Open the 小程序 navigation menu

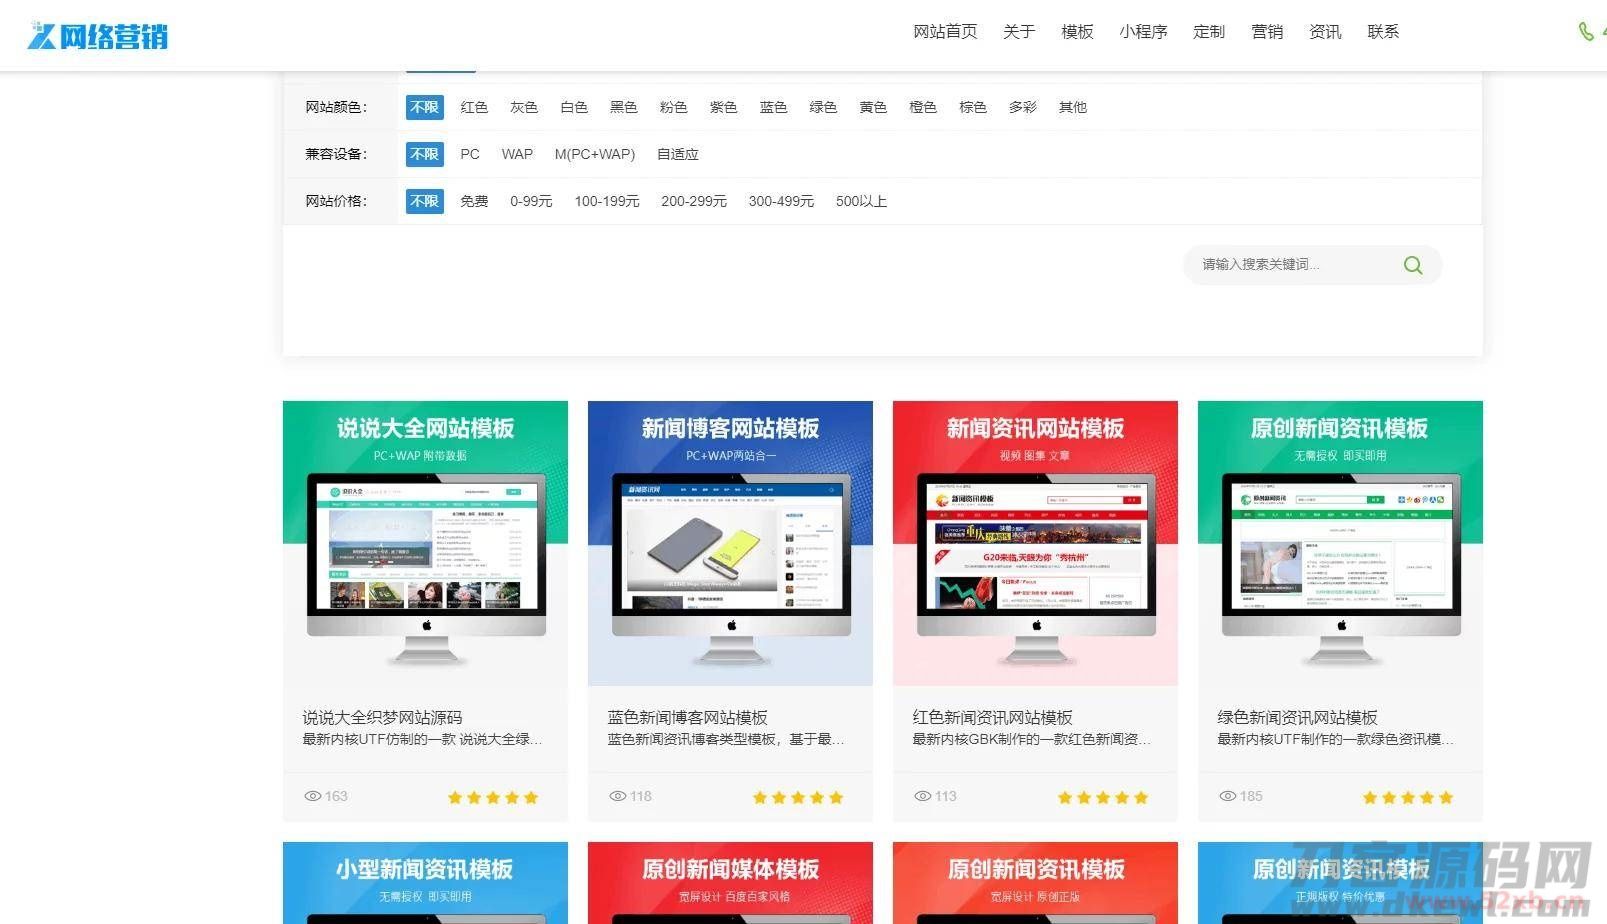click(x=1143, y=32)
